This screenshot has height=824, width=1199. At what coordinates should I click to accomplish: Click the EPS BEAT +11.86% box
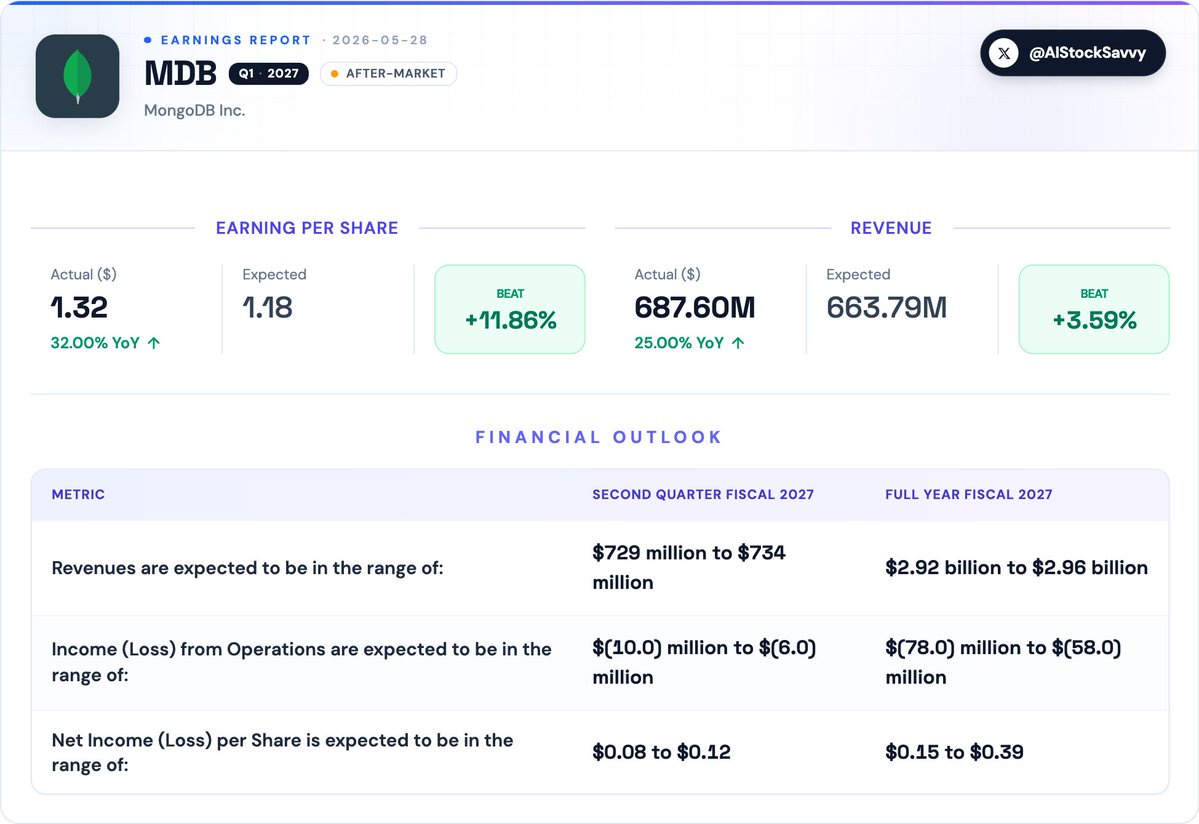(510, 309)
